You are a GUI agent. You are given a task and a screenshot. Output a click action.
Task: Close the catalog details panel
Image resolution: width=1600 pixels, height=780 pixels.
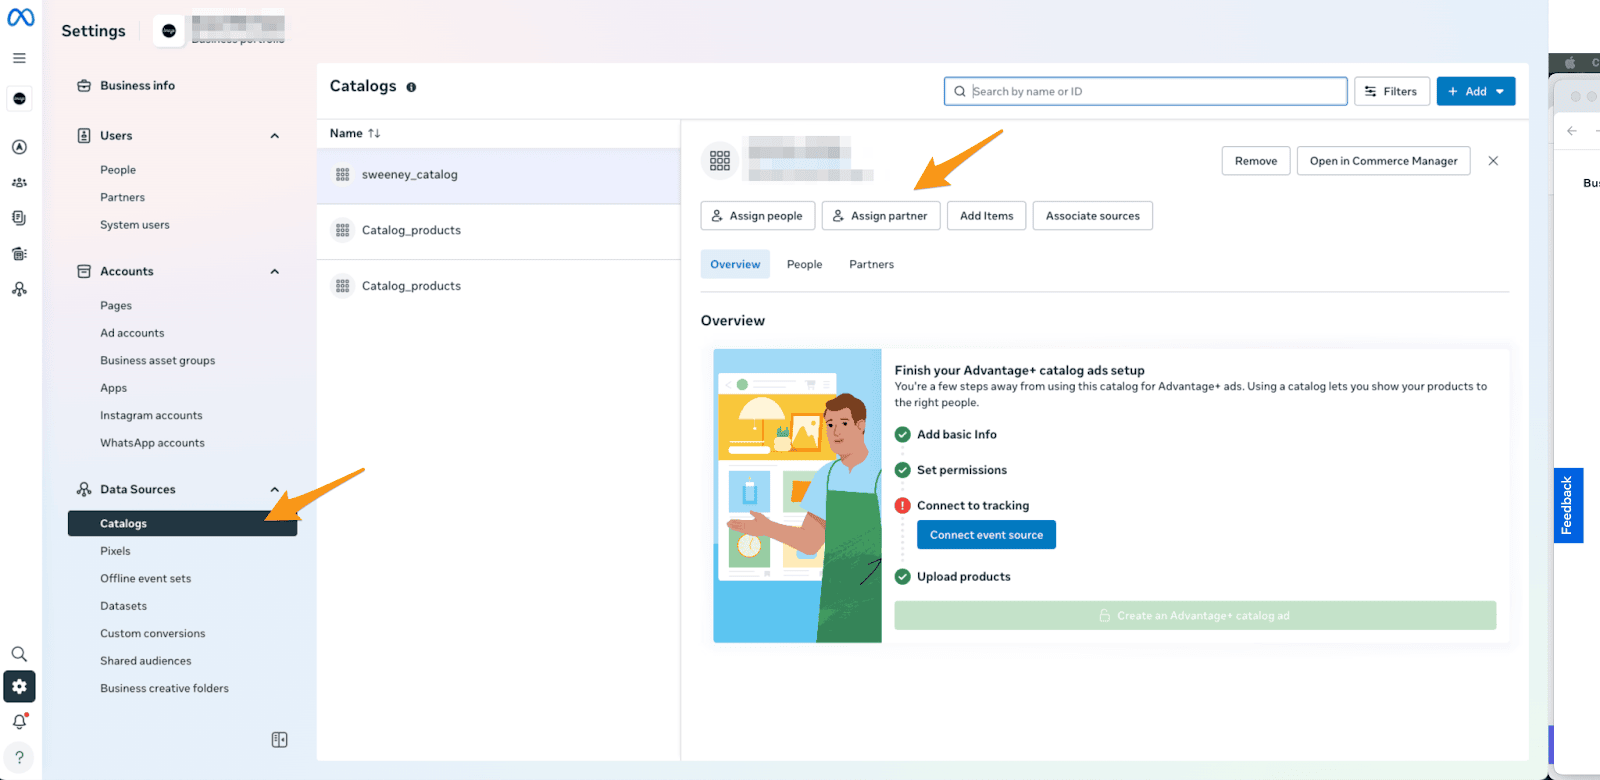click(x=1493, y=161)
